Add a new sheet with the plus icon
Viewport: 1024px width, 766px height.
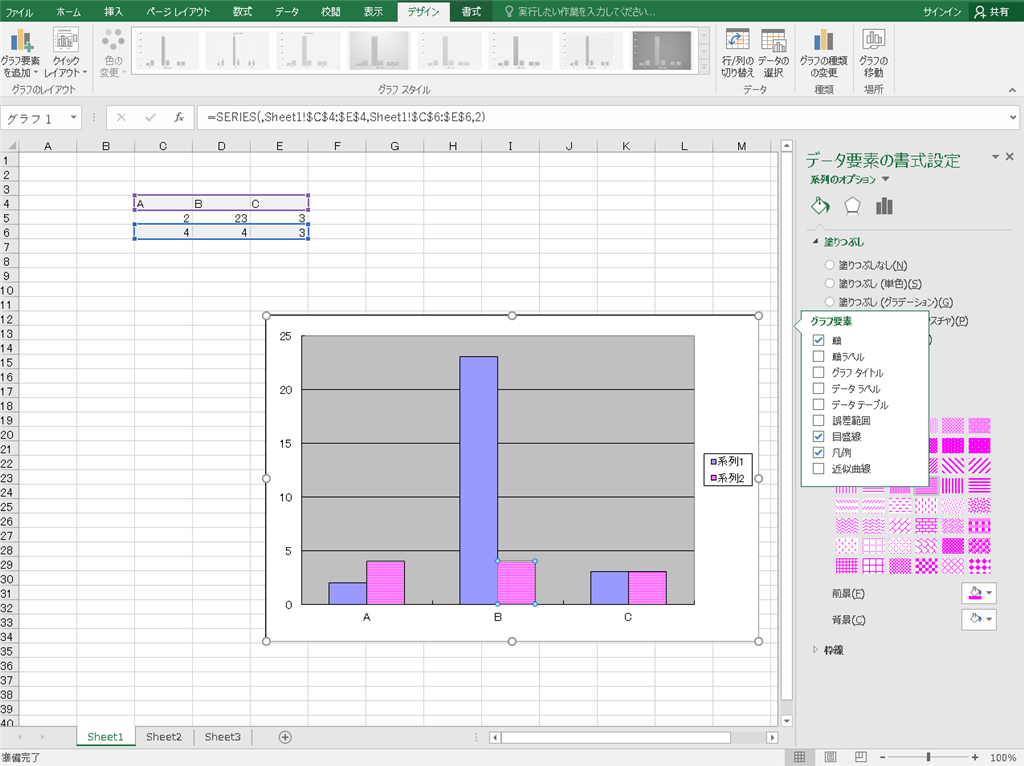(x=285, y=737)
